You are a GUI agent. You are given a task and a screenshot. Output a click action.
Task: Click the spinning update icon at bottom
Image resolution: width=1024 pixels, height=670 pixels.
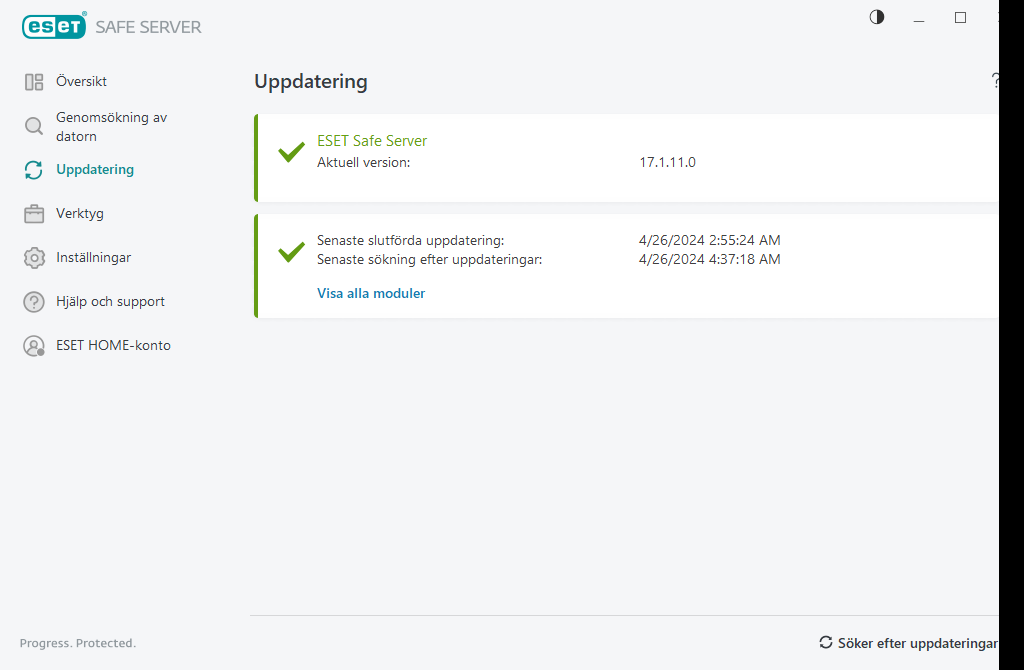(x=826, y=643)
